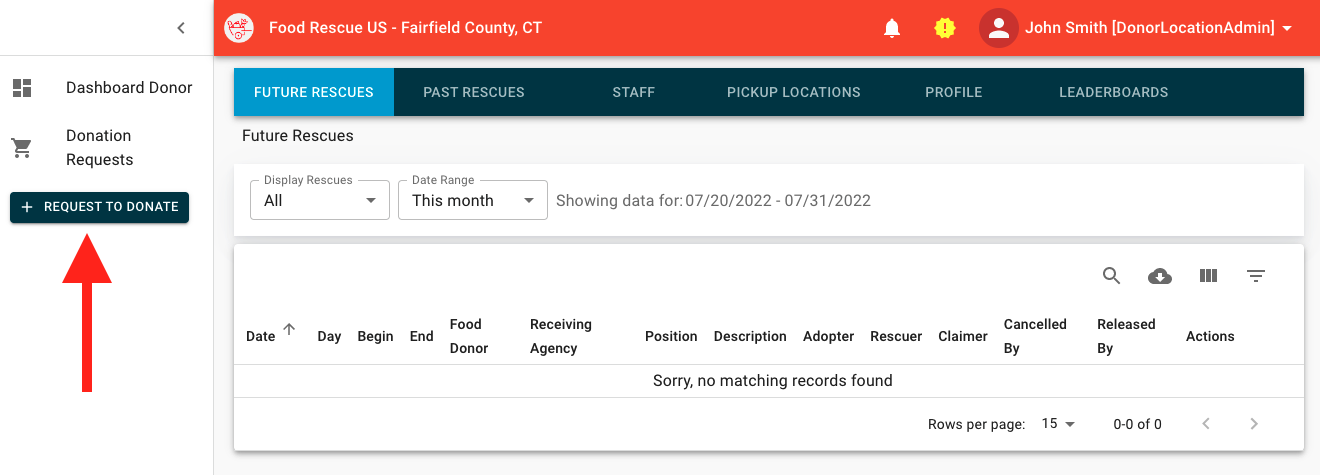Open the filter table icon
Viewport: 1320px width, 475px height.
pos(1256,276)
